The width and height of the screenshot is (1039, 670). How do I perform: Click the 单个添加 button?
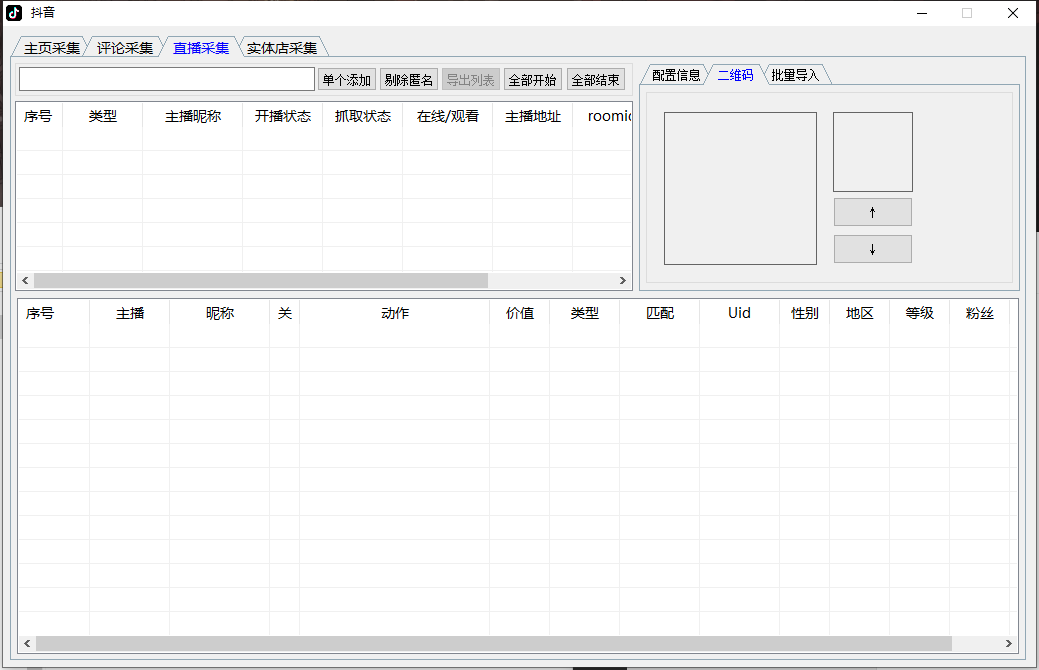pos(347,80)
